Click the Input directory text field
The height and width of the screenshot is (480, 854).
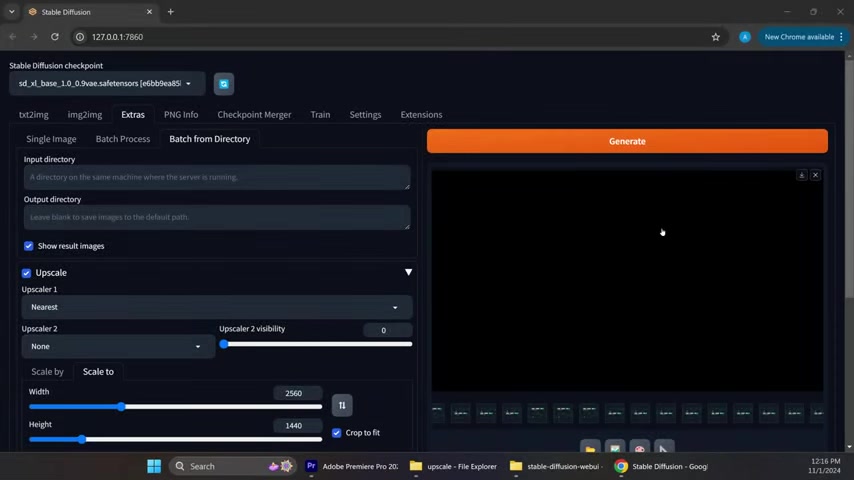coord(216,177)
